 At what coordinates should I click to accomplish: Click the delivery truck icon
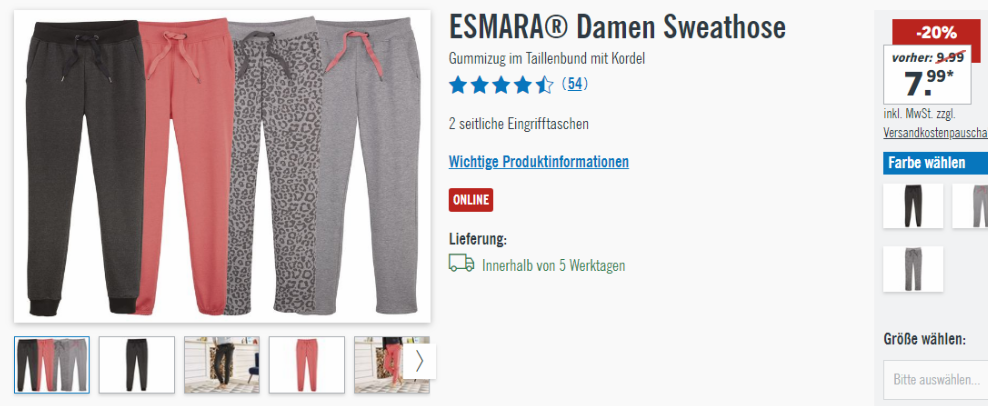pos(461,263)
